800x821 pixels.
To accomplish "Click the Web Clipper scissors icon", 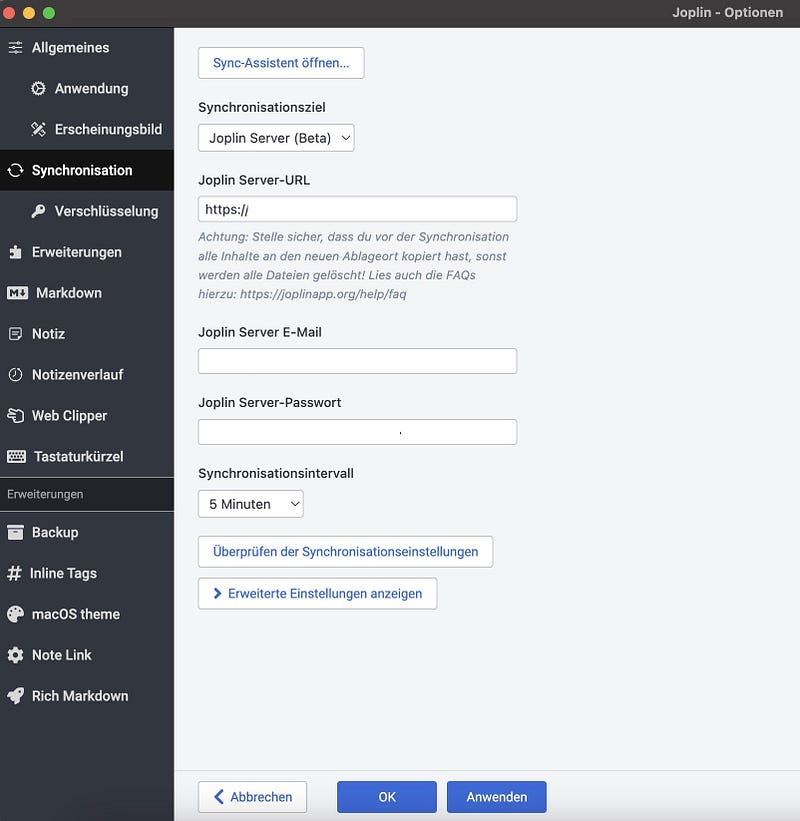I will pos(15,415).
